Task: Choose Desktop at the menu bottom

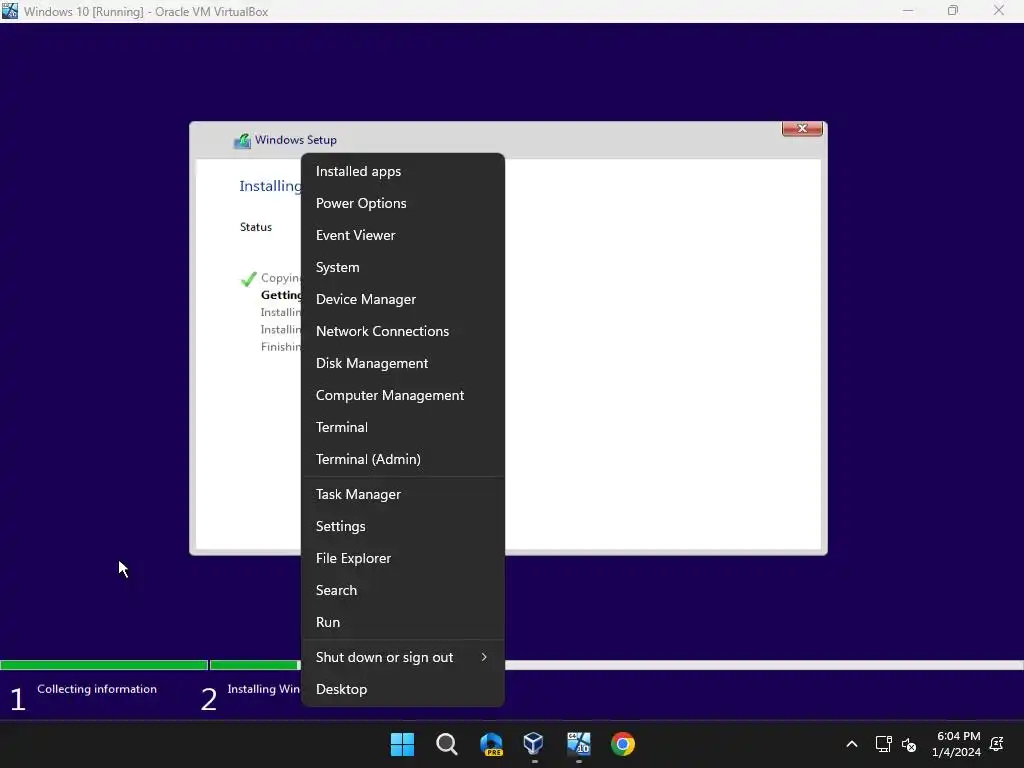Action: coord(403,690)
